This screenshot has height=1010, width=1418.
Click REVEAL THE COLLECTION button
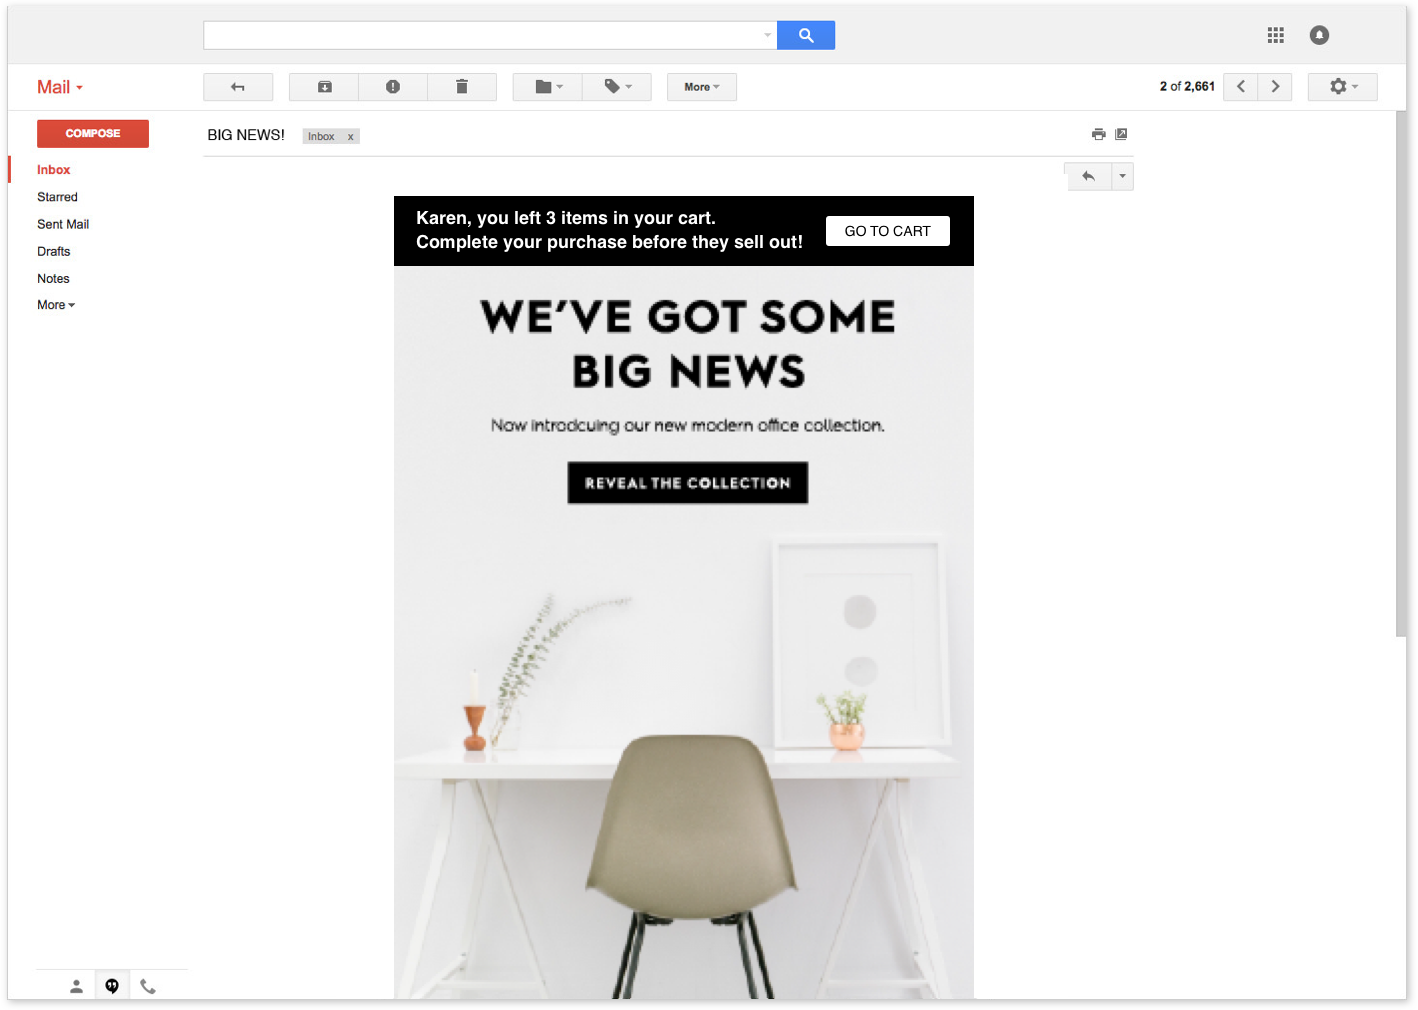point(688,483)
